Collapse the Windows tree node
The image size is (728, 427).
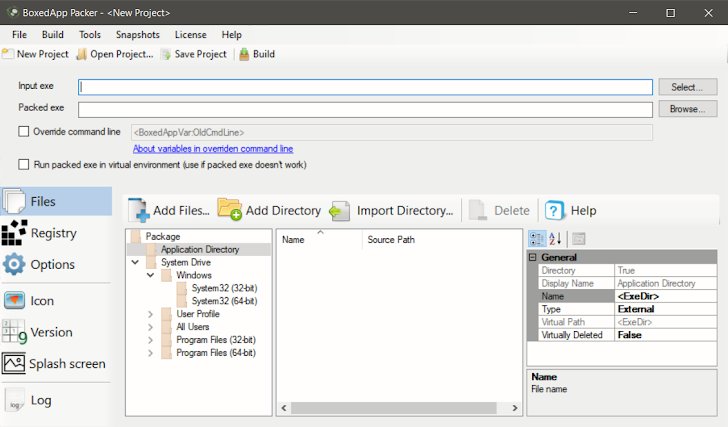pos(150,275)
